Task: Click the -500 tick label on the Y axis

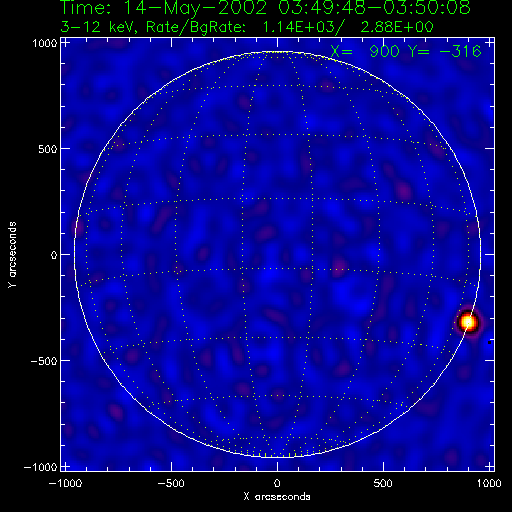Action: pos(43,361)
